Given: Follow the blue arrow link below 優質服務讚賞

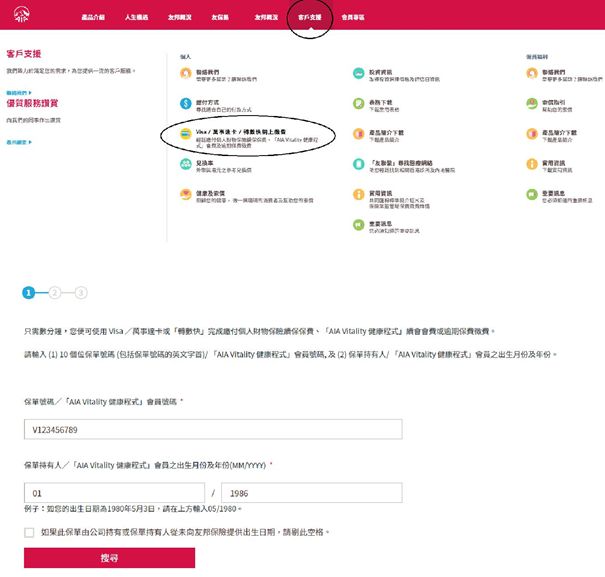Looking at the screenshot, I should coord(19,142).
